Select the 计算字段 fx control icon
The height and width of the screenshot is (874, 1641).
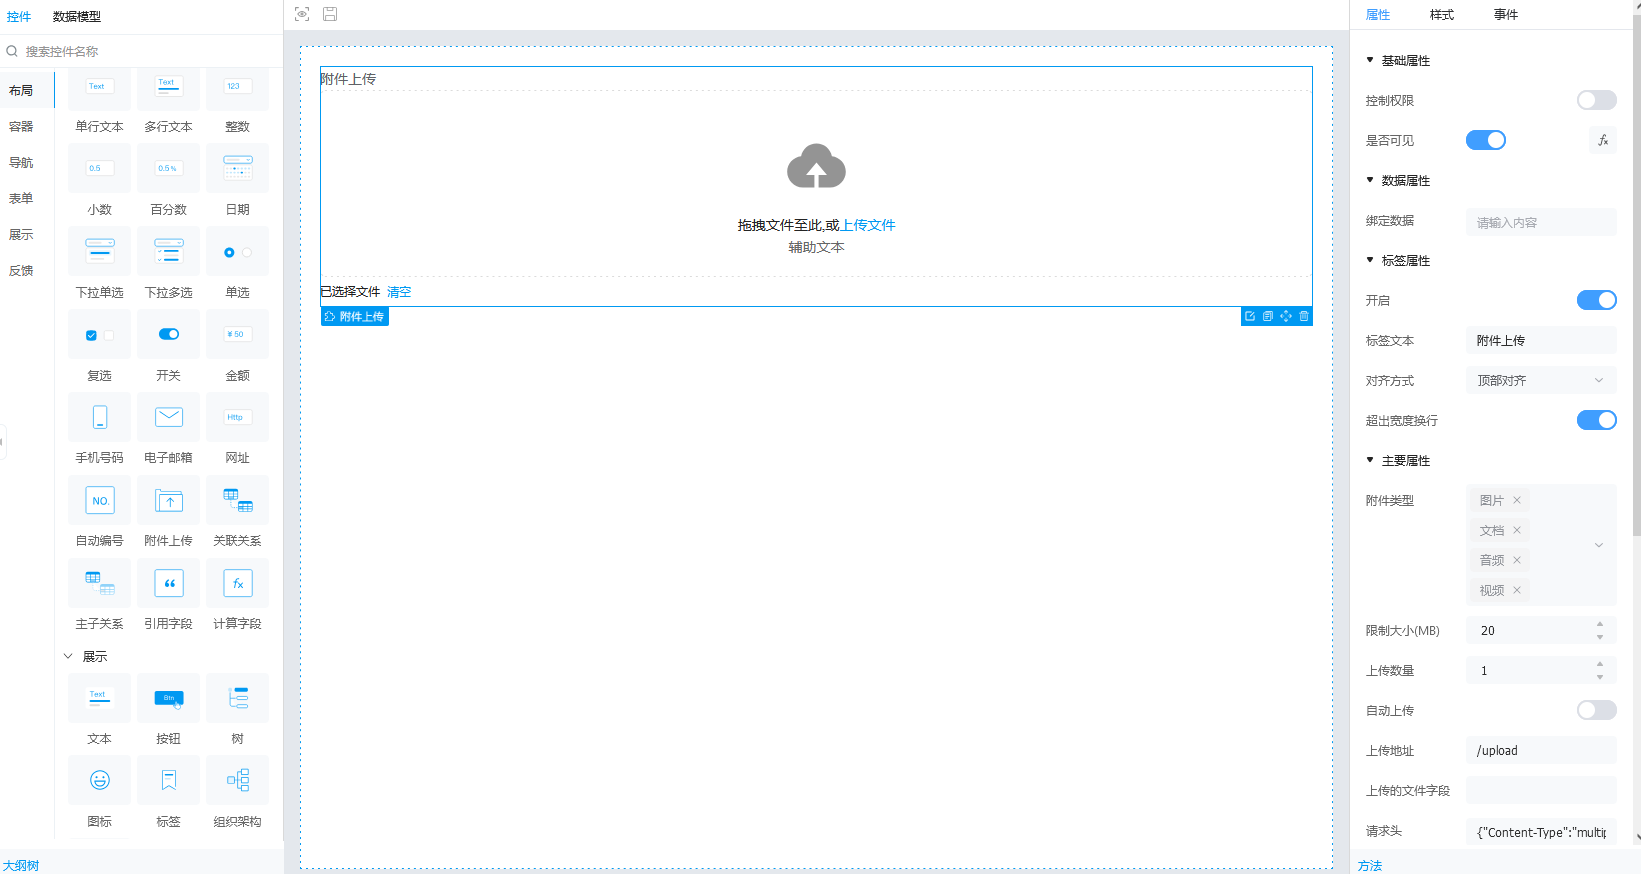pos(237,583)
